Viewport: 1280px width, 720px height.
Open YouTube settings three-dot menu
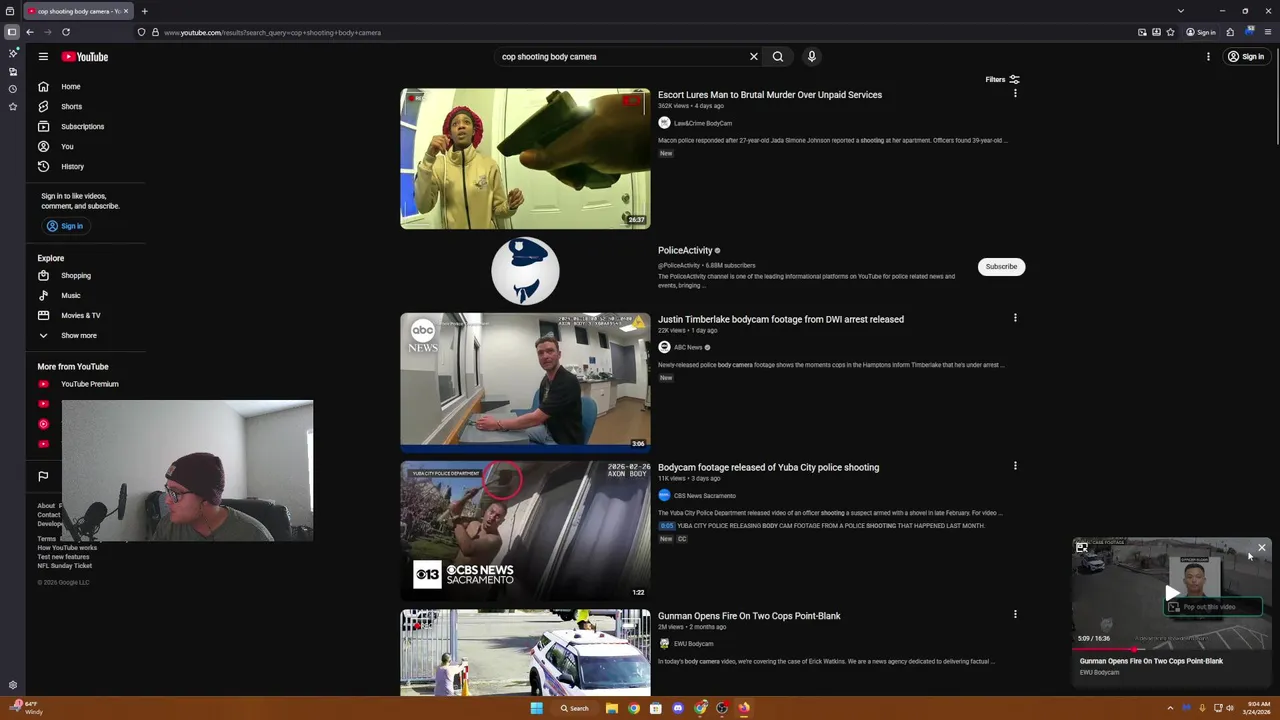tap(1208, 57)
